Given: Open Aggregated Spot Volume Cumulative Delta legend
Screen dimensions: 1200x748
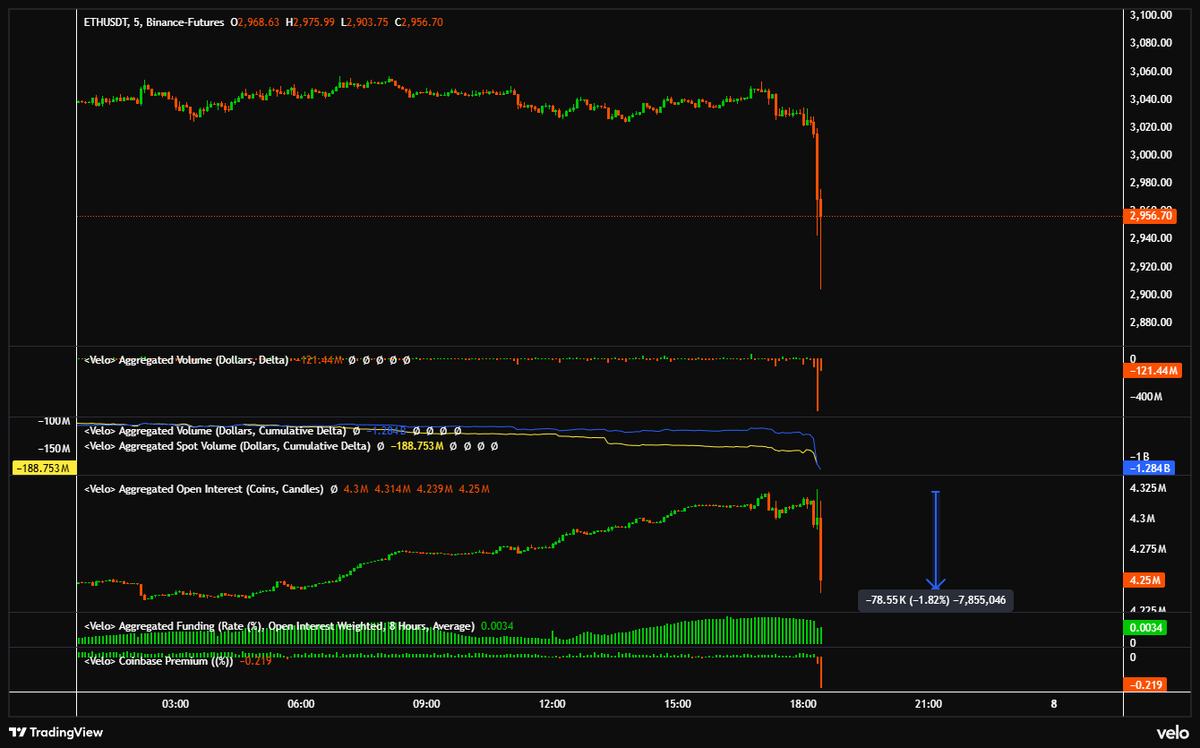Looking at the screenshot, I should pos(227,445).
